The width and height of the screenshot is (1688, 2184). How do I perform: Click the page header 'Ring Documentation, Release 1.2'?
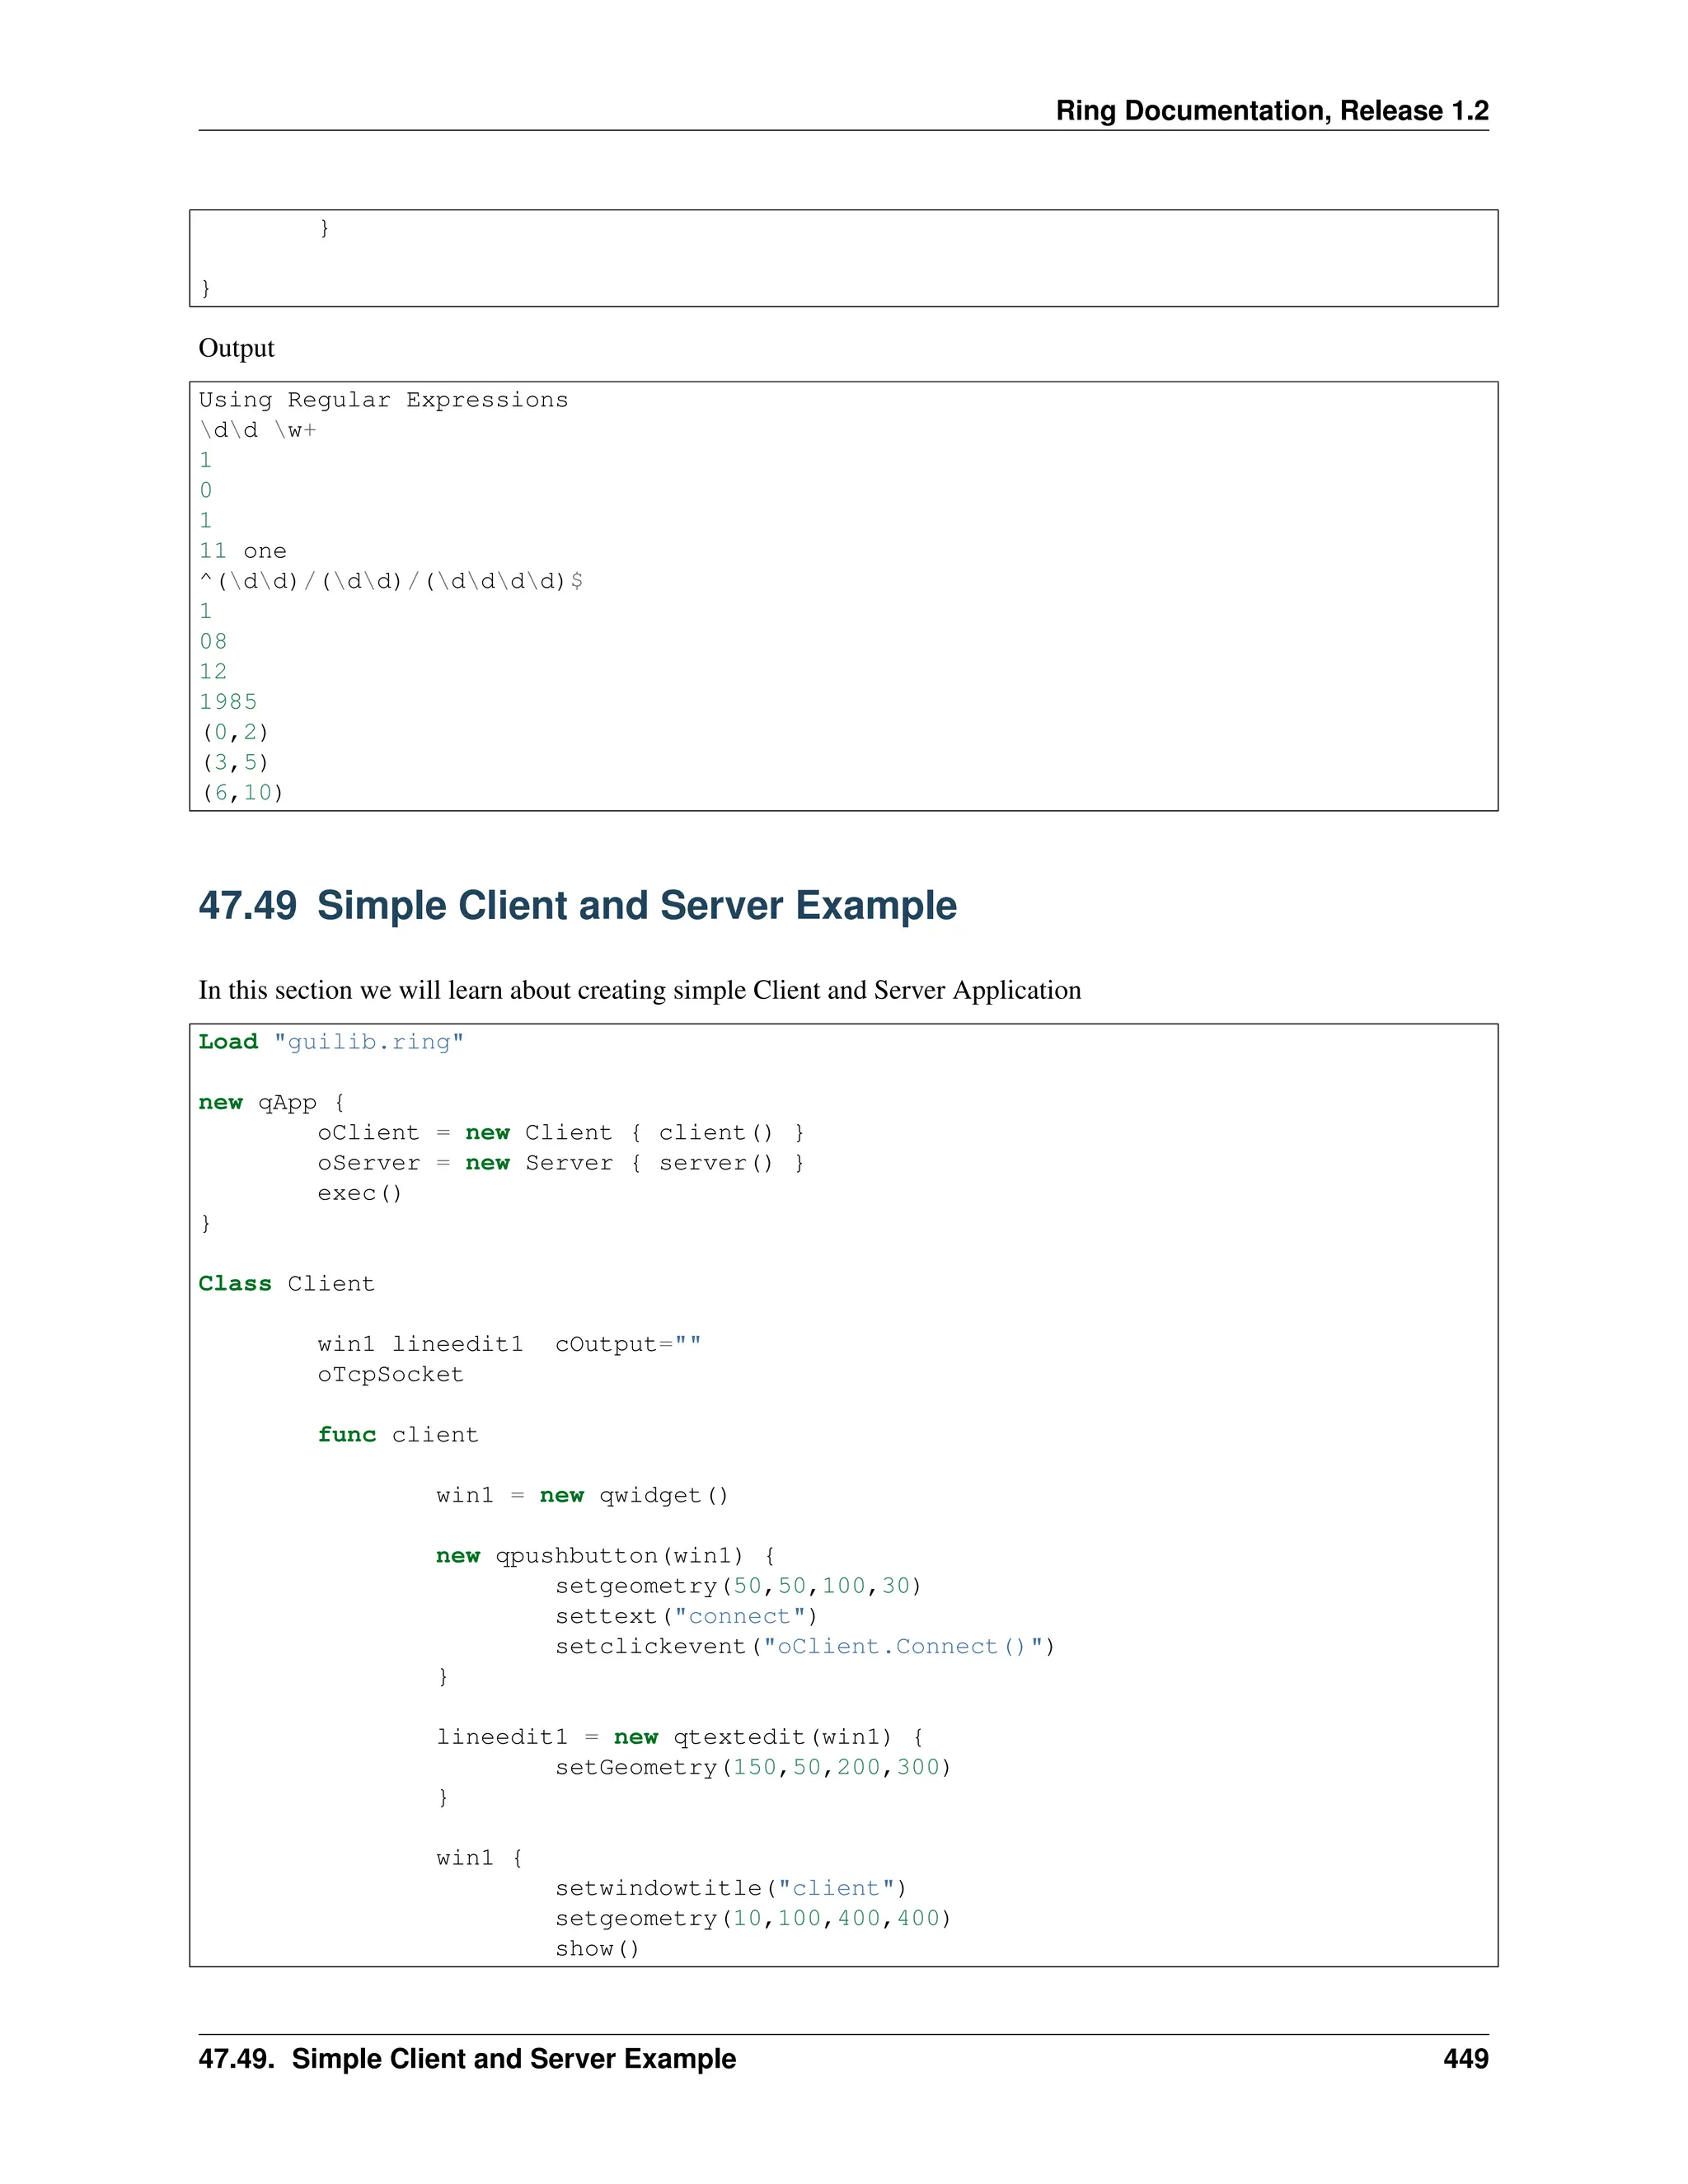pyautogui.click(x=1271, y=110)
